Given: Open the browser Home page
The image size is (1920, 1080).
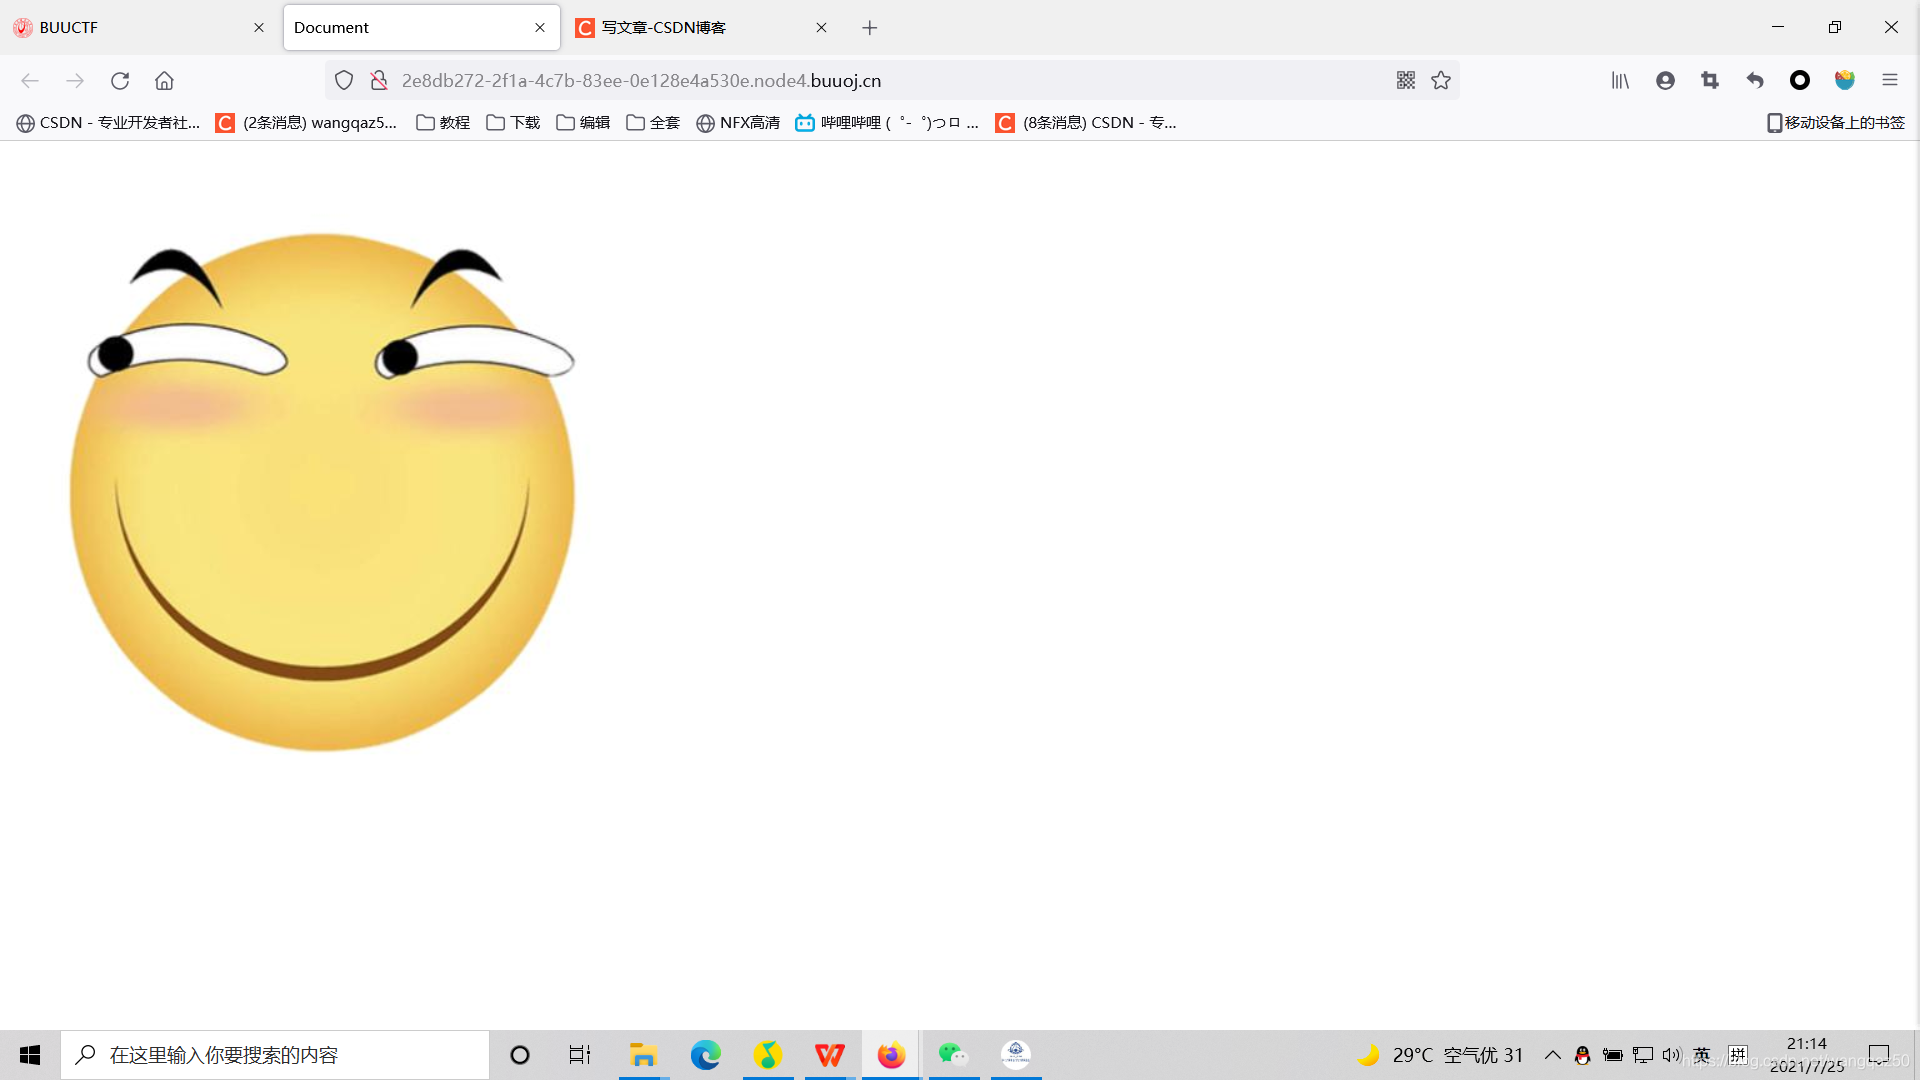Looking at the screenshot, I should click(164, 81).
